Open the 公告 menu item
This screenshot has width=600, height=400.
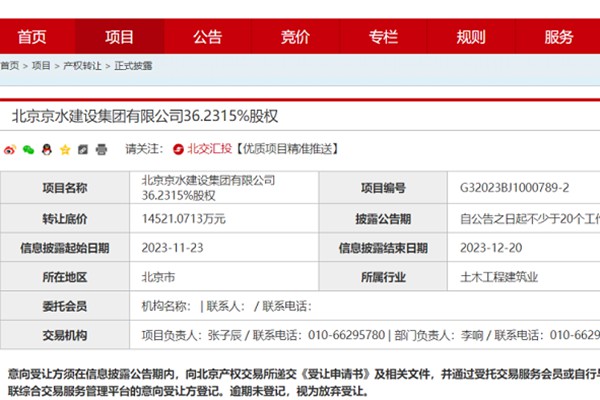pos(207,37)
